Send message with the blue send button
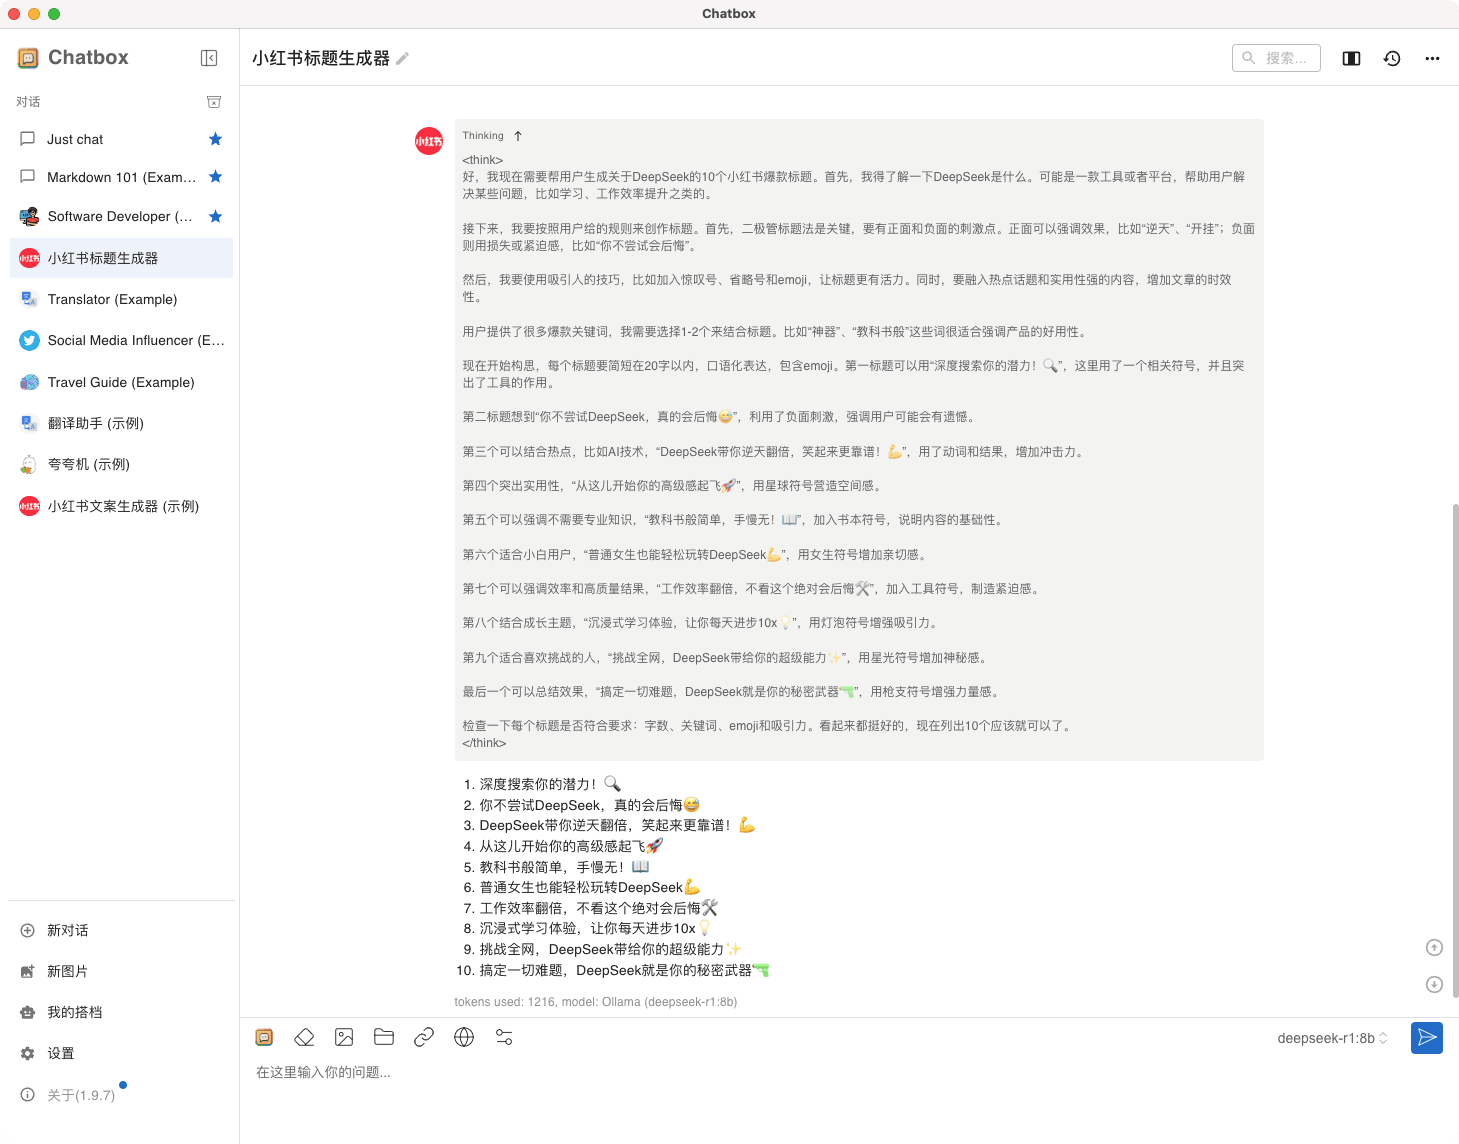Image resolution: width=1459 pixels, height=1144 pixels. pyautogui.click(x=1427, y=1038)
